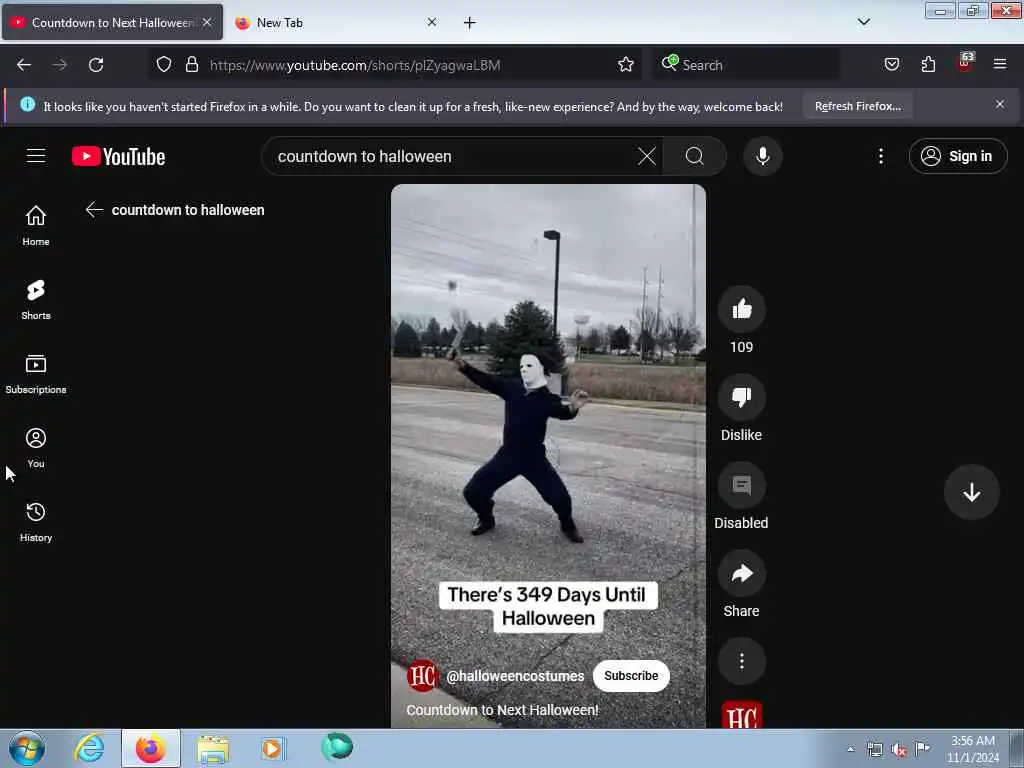Open the Action Center flag icon
This screenshot has height=768, width=1024.
click(922, 749)
